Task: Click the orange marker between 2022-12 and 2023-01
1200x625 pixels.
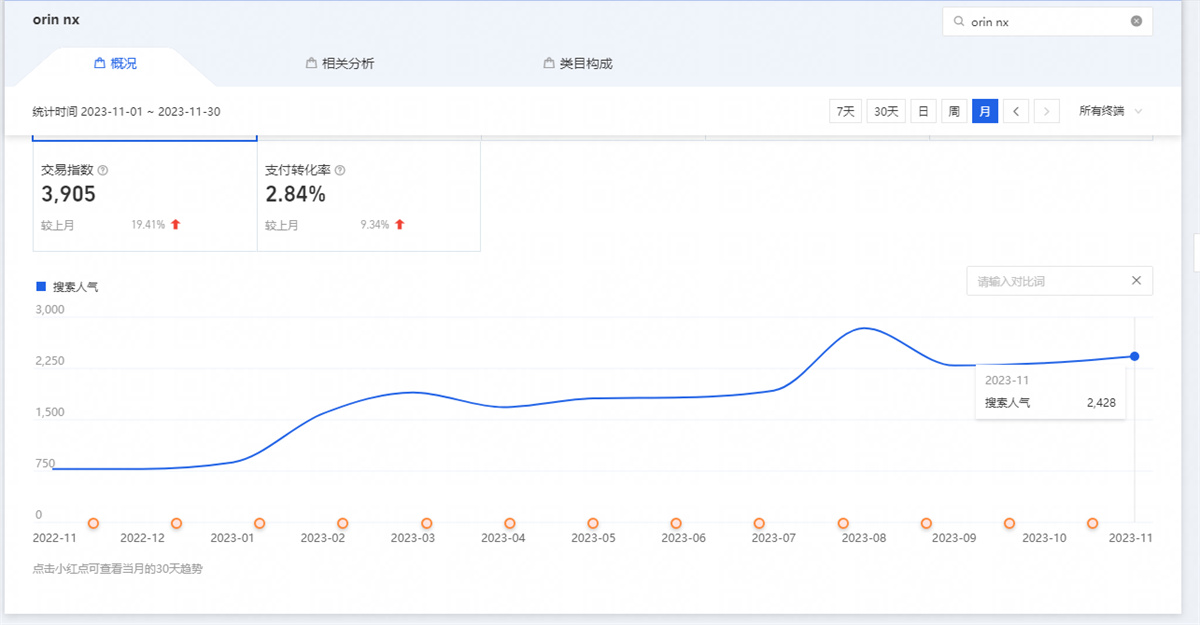Action: (x=176, y=523)
